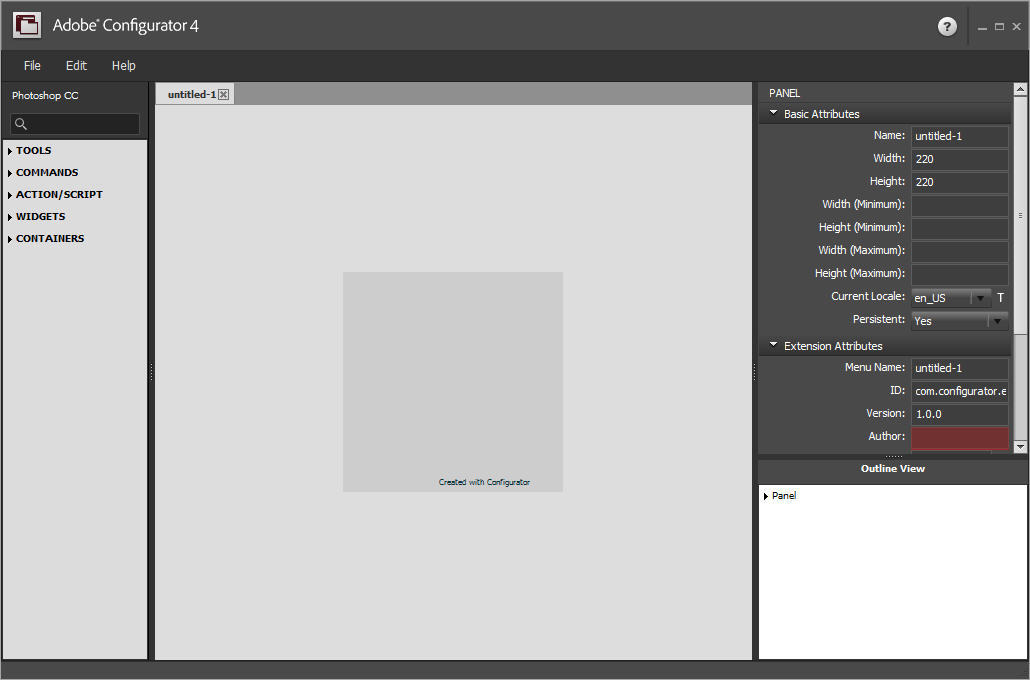Collapse the Basic Attributes section
The width and height of the screenshot is (1030, 680).
pos(772,113)
